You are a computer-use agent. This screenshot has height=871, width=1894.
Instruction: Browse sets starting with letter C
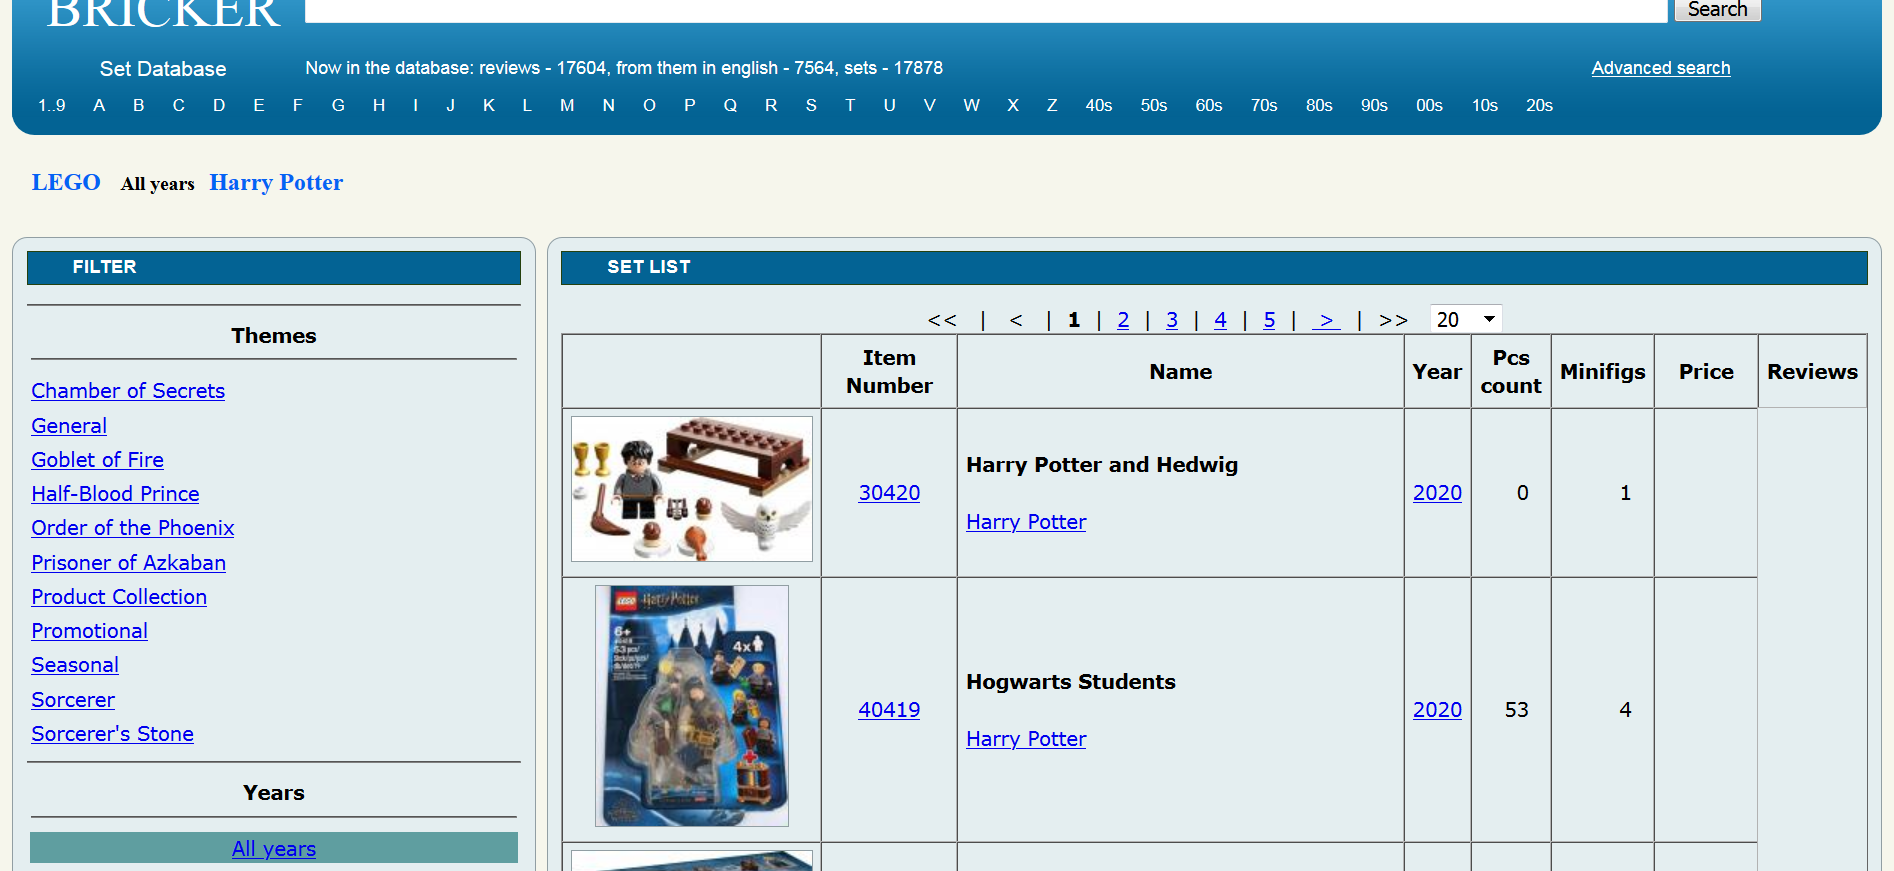pyautogui.click(x=178, y=105)
